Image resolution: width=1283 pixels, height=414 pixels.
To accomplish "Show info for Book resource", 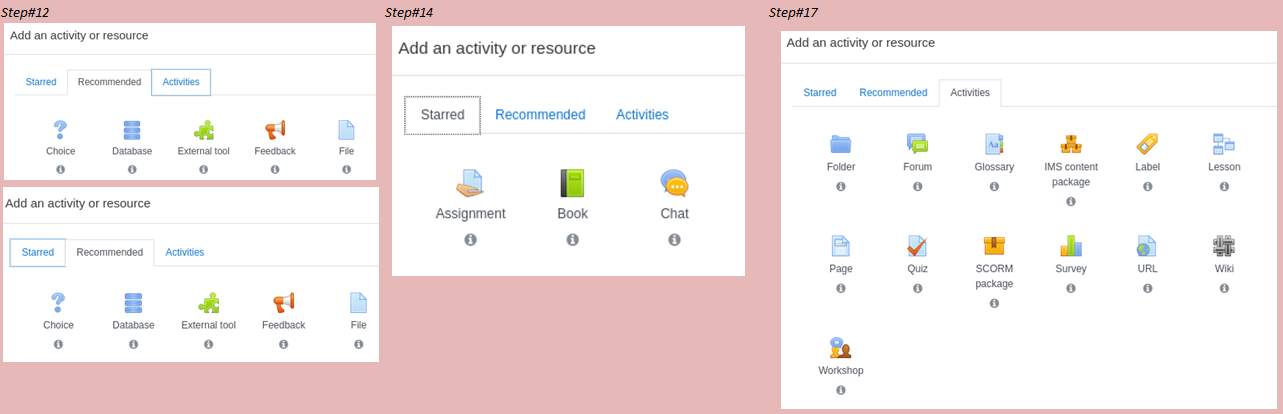I will [572, 240].
